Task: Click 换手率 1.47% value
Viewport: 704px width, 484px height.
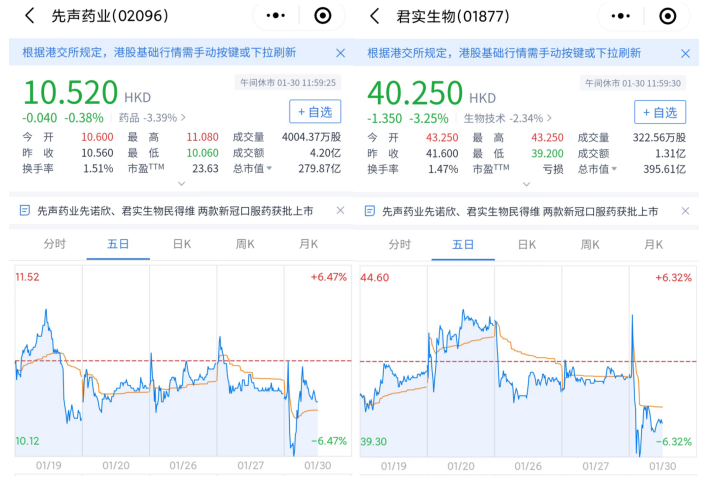Action: pos(443,169)
